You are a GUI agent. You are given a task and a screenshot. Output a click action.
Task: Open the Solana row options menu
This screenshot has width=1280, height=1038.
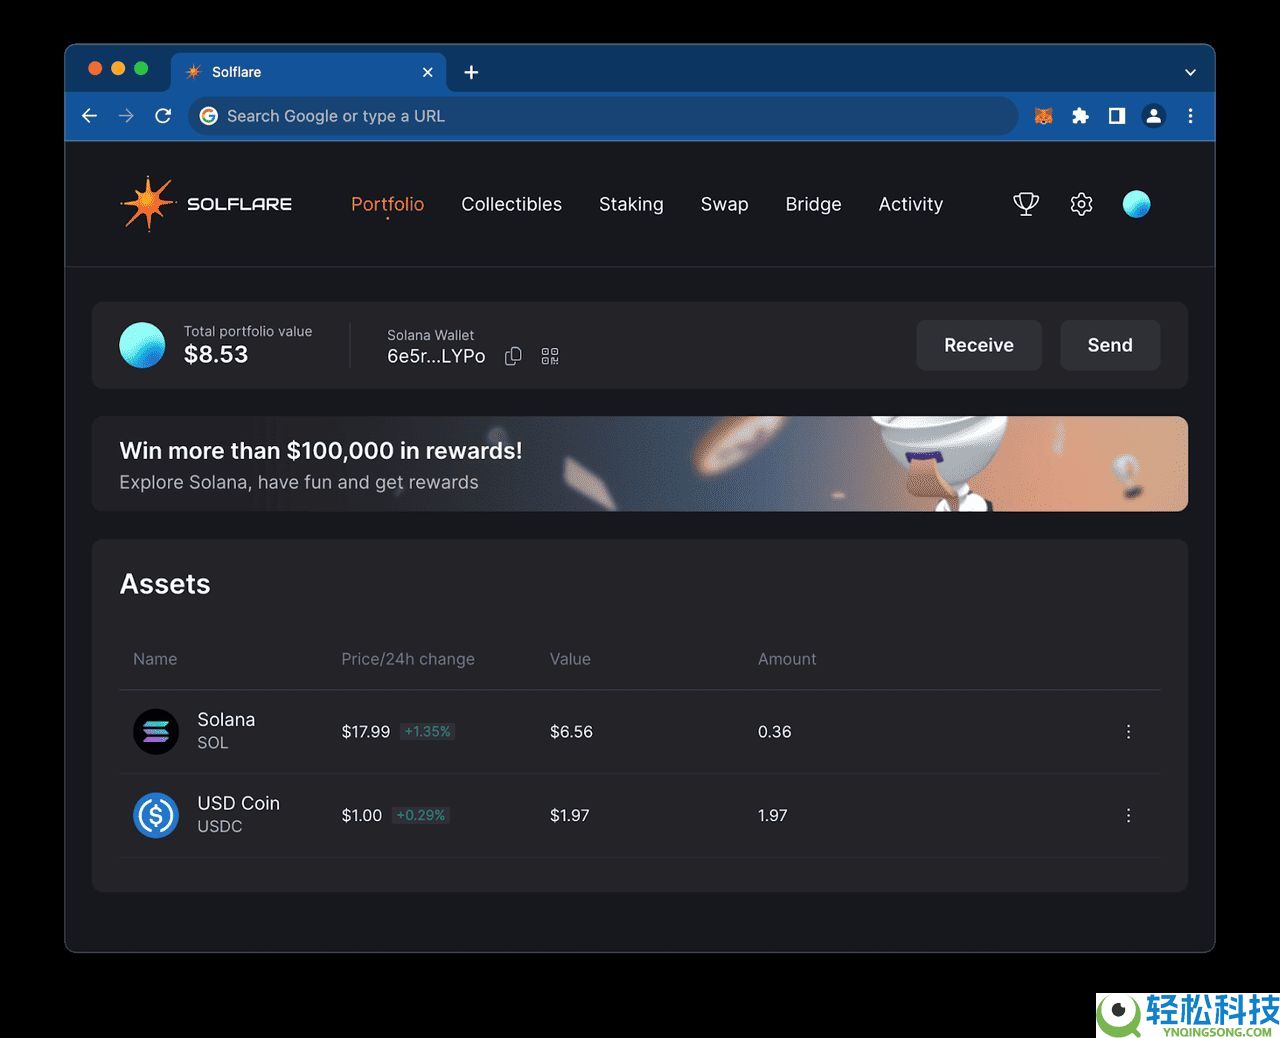click(1128, 732)
